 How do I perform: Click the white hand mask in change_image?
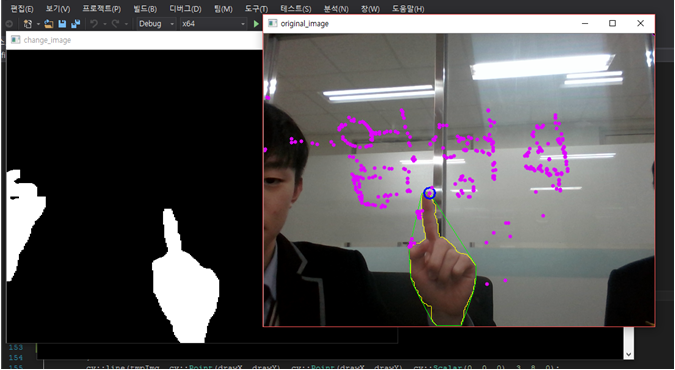185,276
